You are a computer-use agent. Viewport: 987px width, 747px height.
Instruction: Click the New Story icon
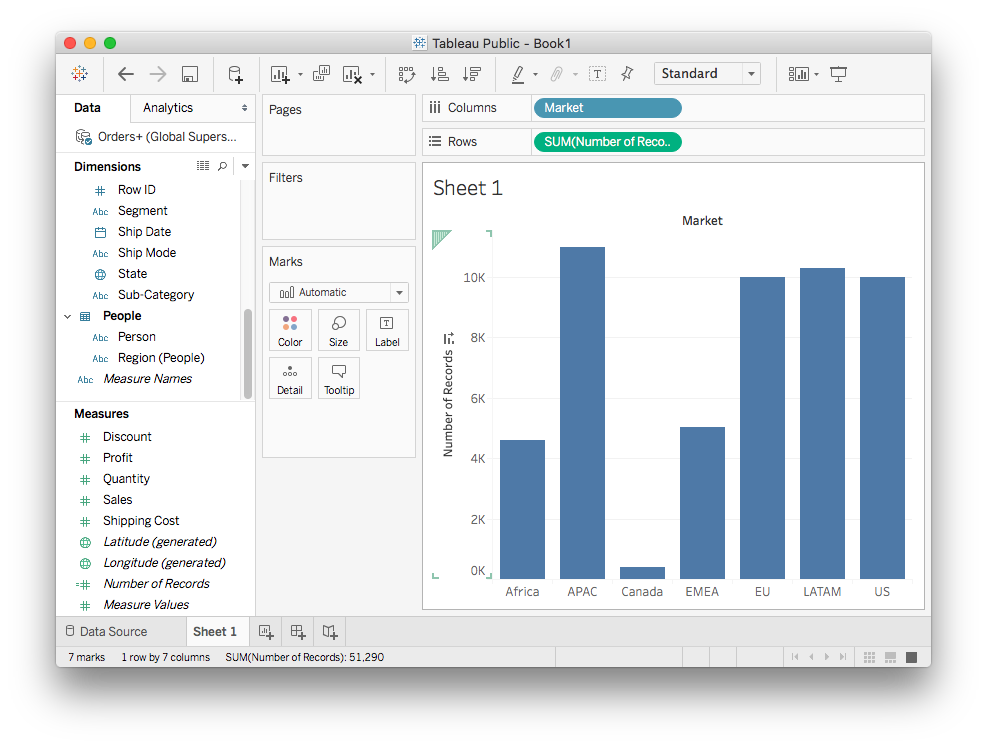pyautogui.click(x=329, y=631)
